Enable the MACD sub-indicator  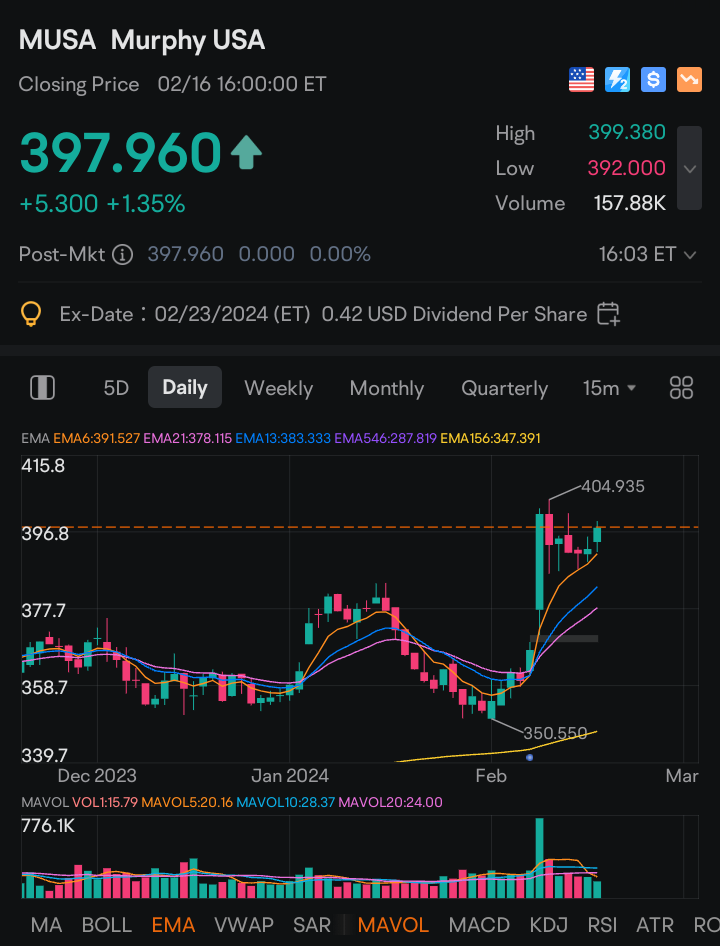(x=479, y=925)
